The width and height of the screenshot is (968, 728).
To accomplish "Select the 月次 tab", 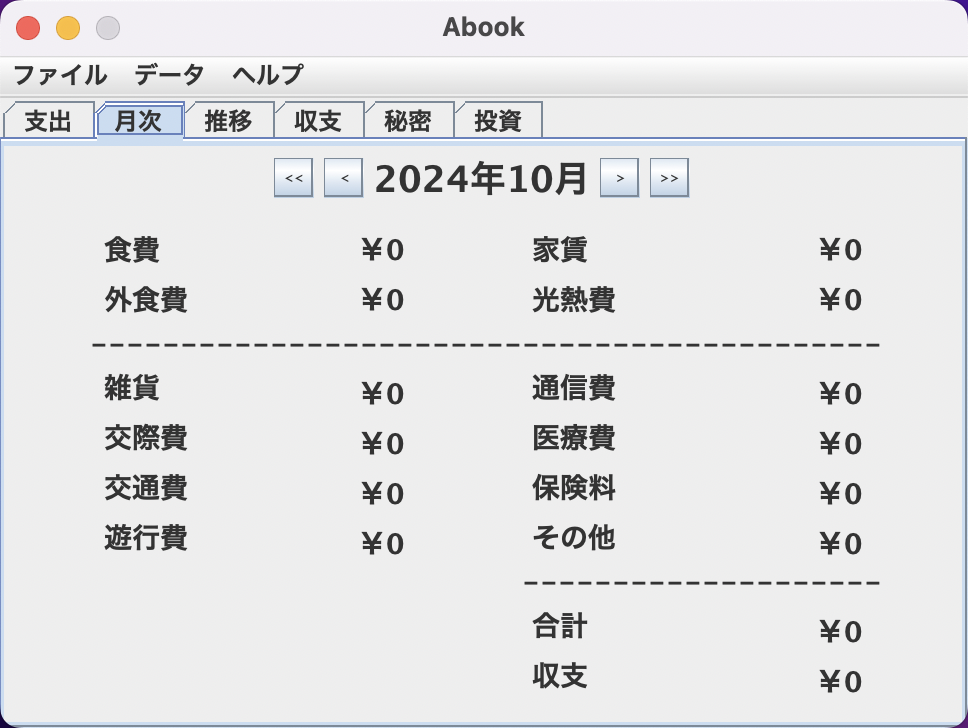I will click(x=139, y=121).
